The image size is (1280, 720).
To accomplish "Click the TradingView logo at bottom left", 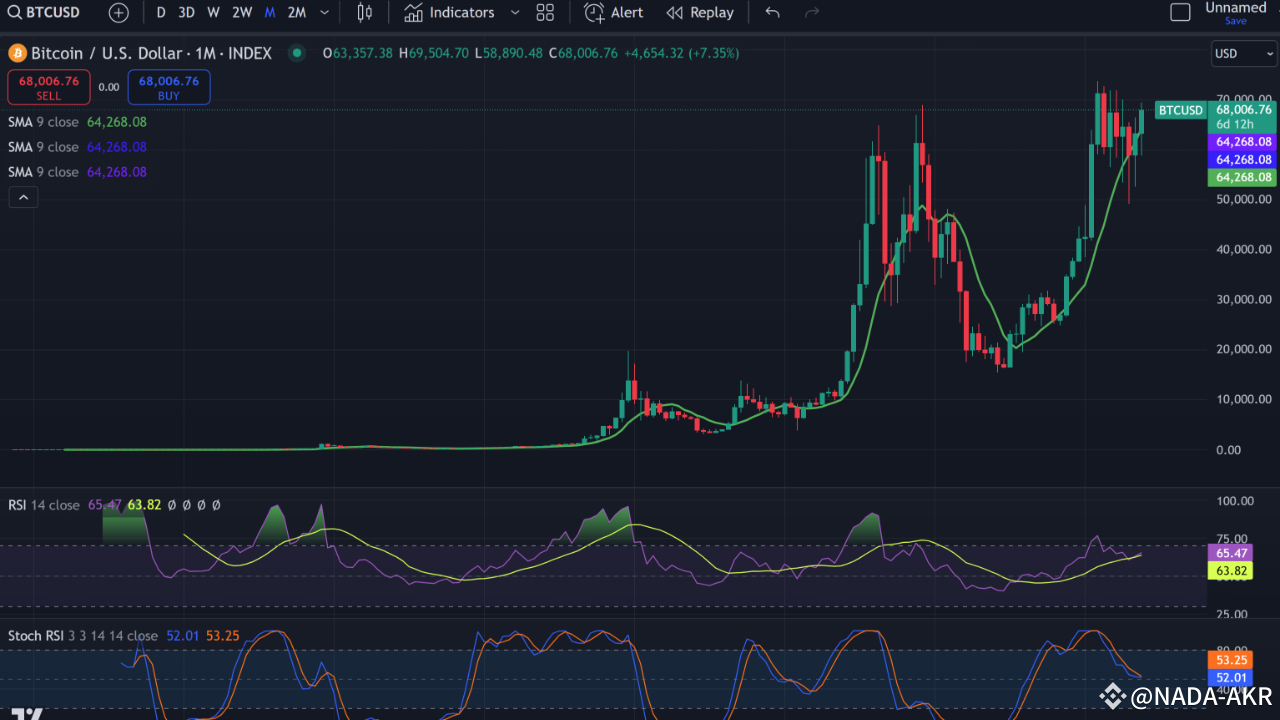I will click(x=27, y=714).
